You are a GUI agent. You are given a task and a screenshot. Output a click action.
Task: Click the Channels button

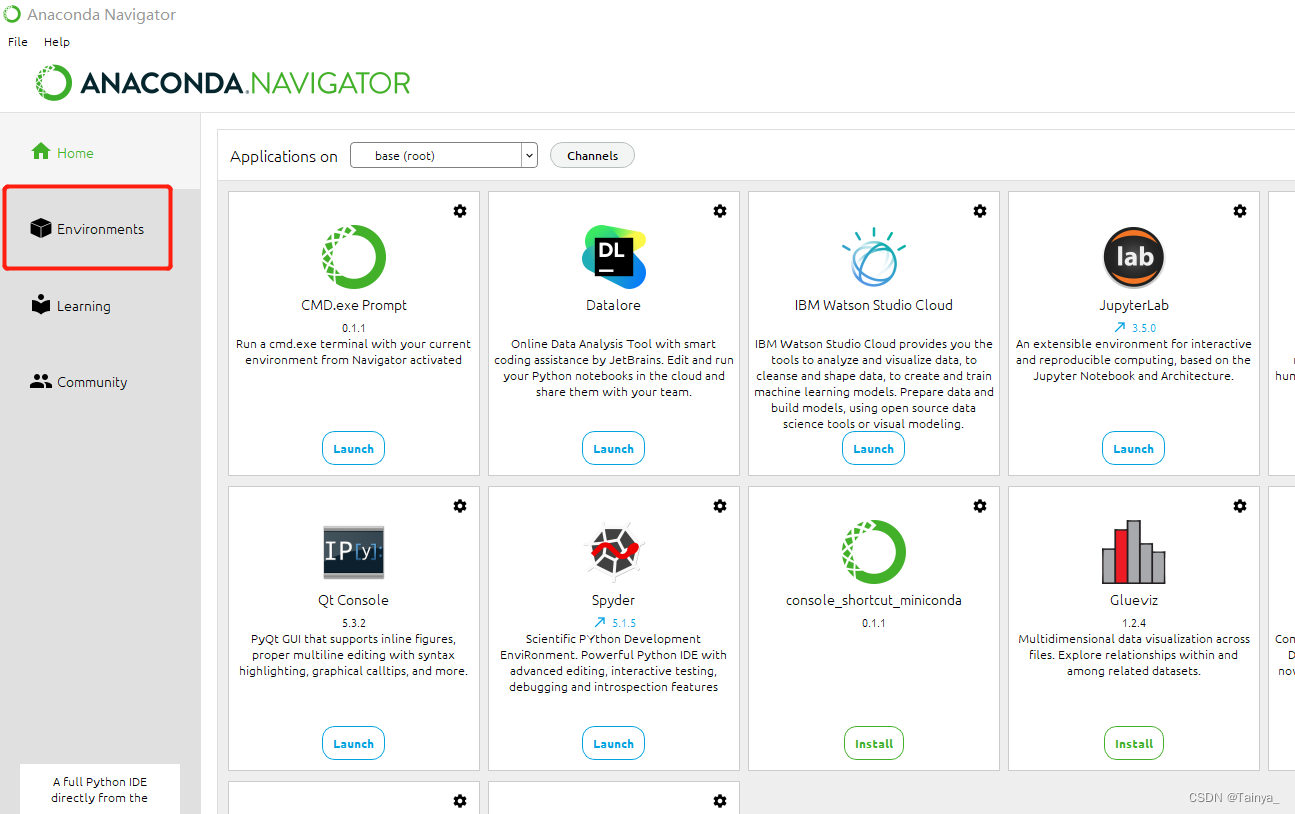(x=592, y=155)
